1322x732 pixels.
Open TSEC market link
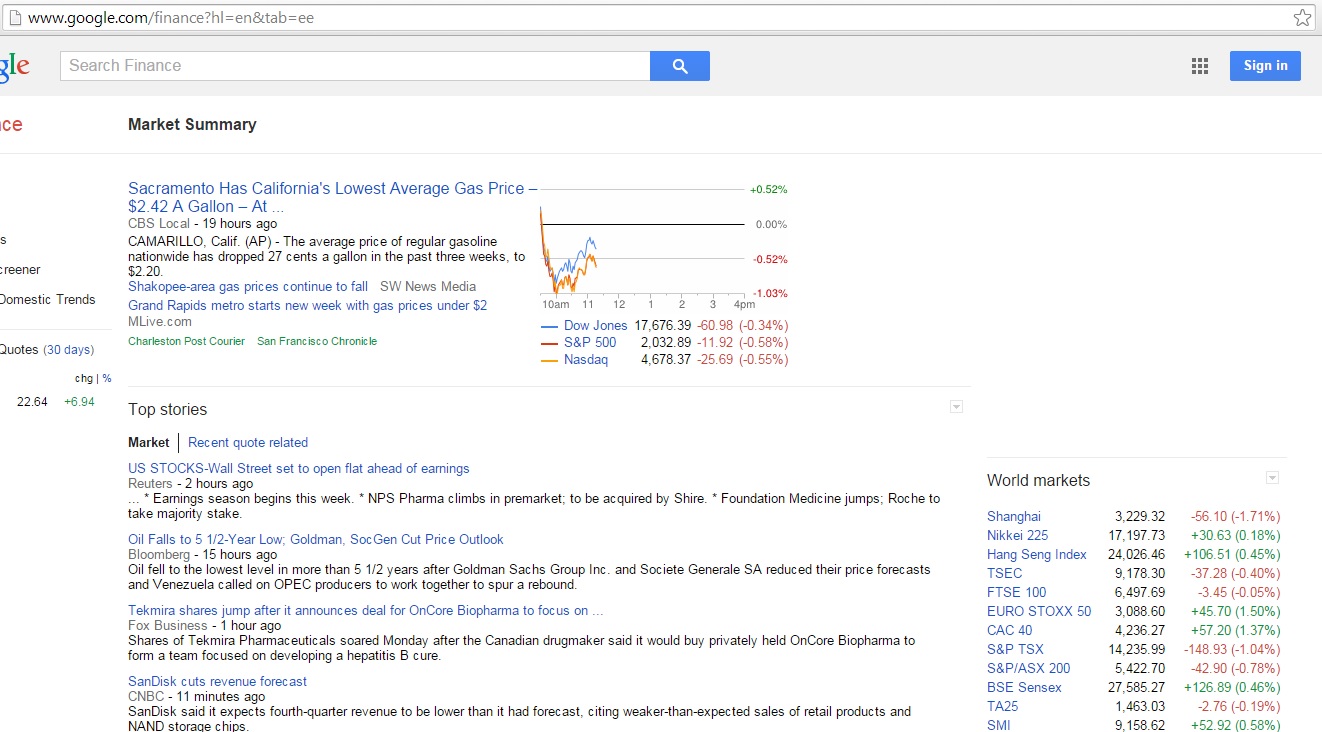pyautogui.click(x=1005, y=573)
